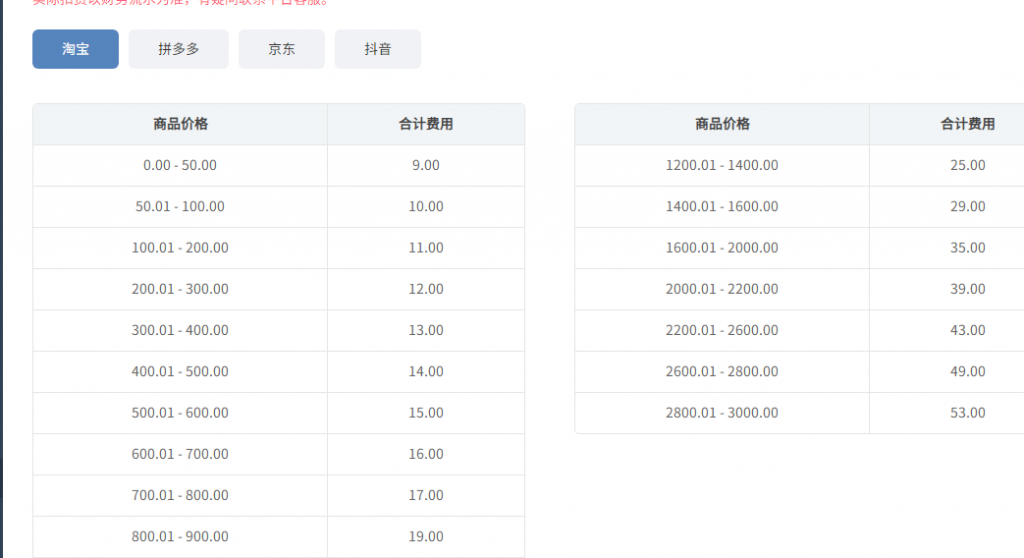The image size is (1024, 558).
Task: Select the 2800.01 - 3000.00 price cell
Action: point(722,413)
